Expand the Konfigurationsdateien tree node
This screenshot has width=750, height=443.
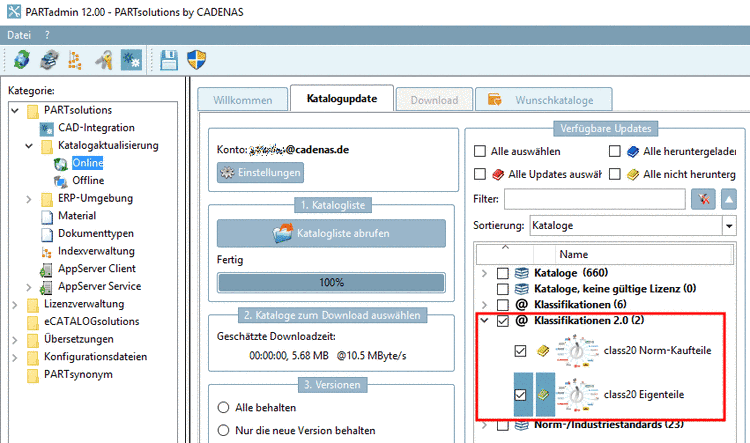(15, 357)
